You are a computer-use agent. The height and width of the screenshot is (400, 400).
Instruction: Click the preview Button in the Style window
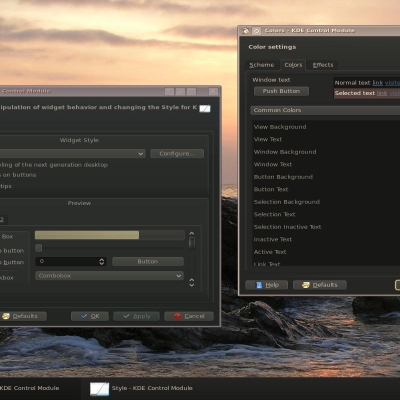tap(148, 262)
